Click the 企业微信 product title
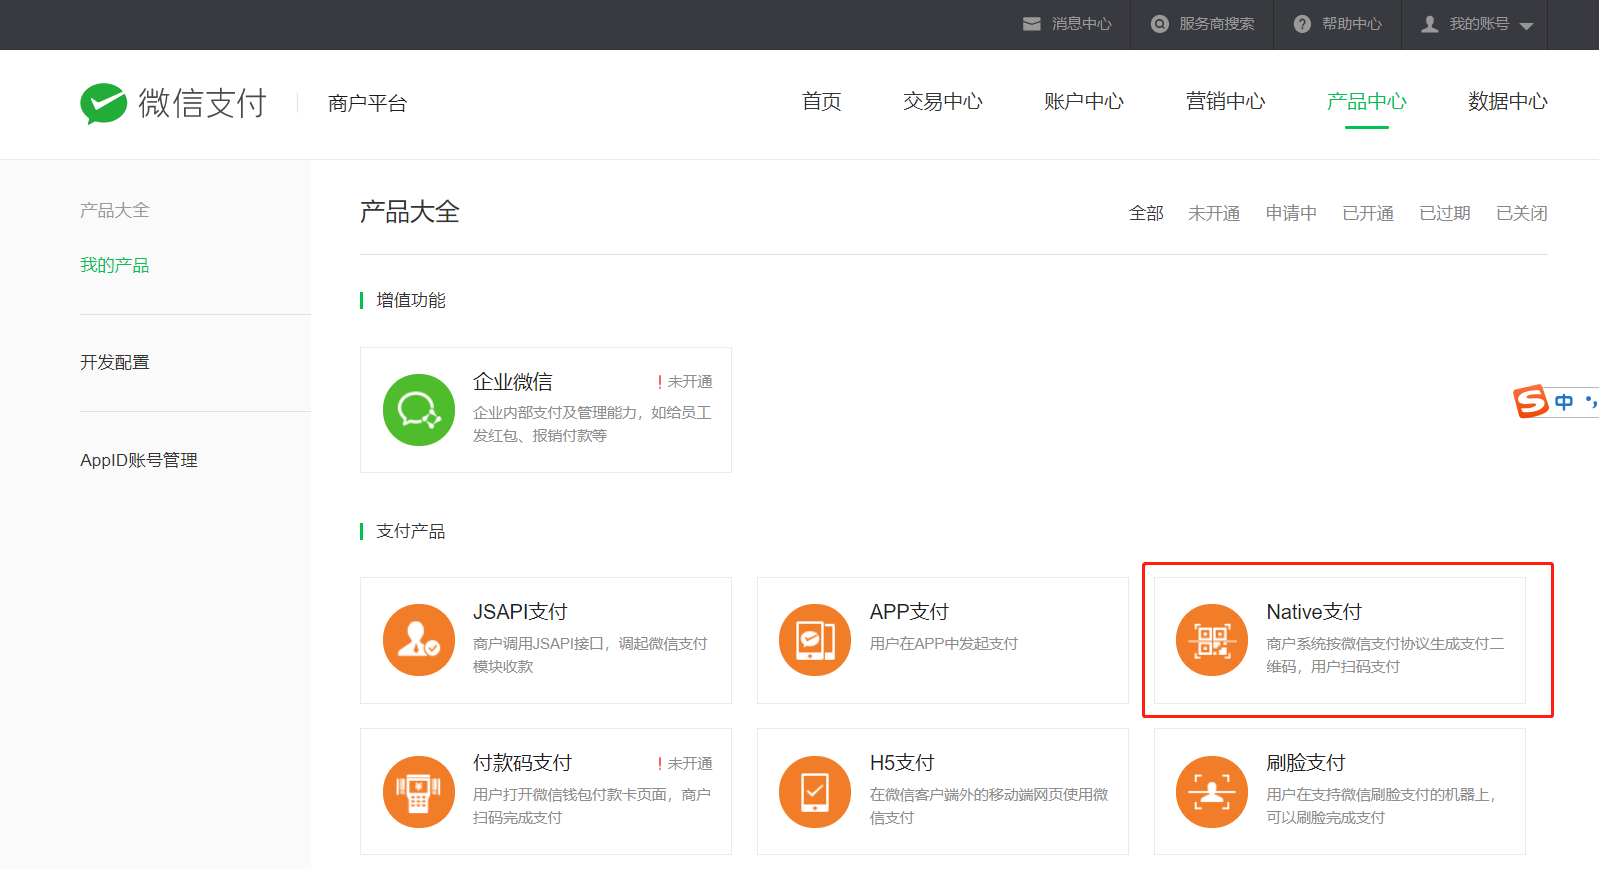Image resolution: width=1599 pixels, height=869 pixels. coord(513,382)
